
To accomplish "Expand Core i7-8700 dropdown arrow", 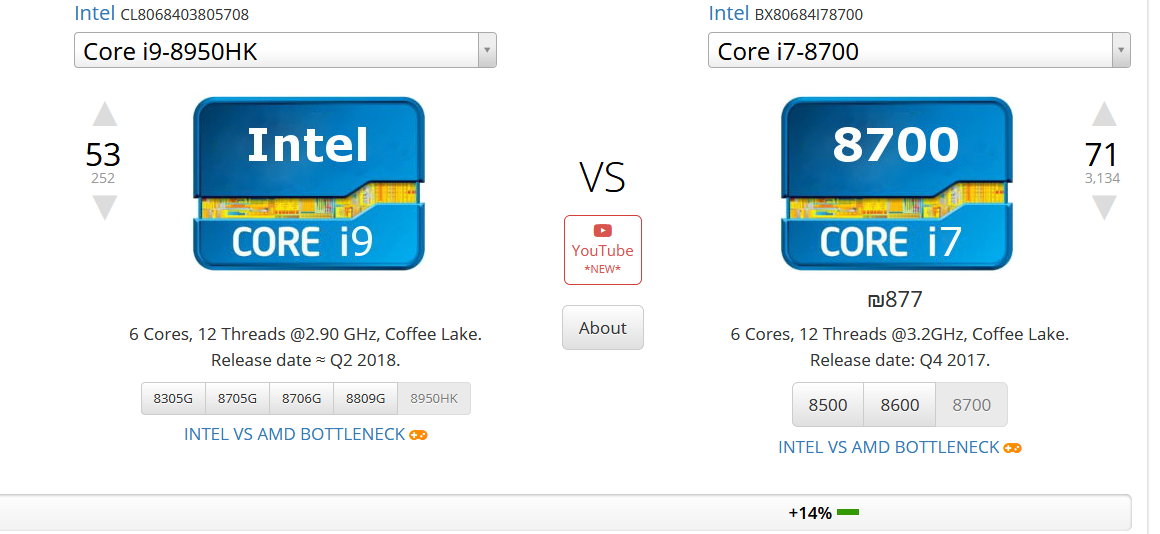I will pos(1121,51).
